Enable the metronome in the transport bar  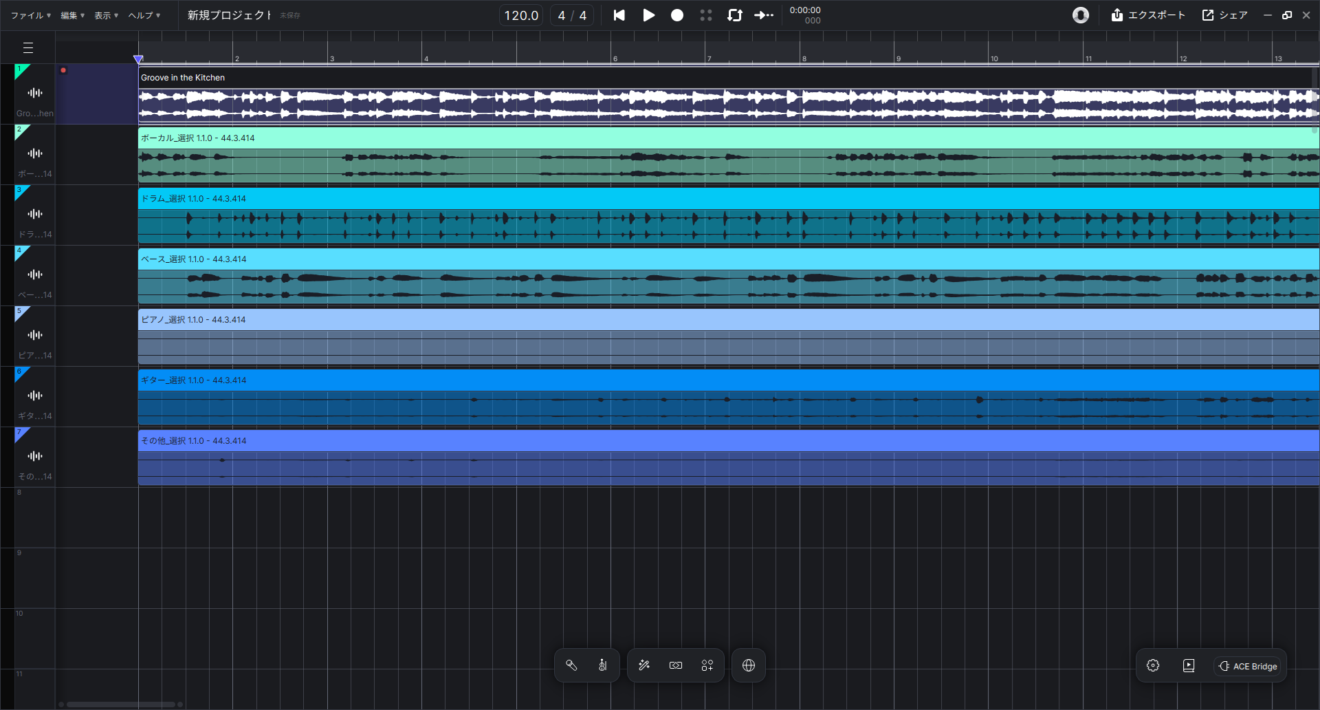click(x=706, y=15)
